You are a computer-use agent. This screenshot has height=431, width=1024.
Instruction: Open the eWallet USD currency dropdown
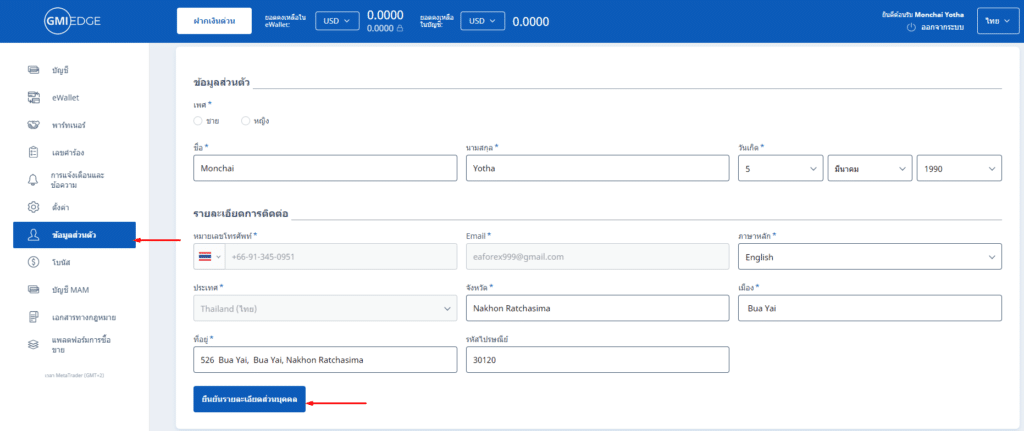(x=337, y=21)
